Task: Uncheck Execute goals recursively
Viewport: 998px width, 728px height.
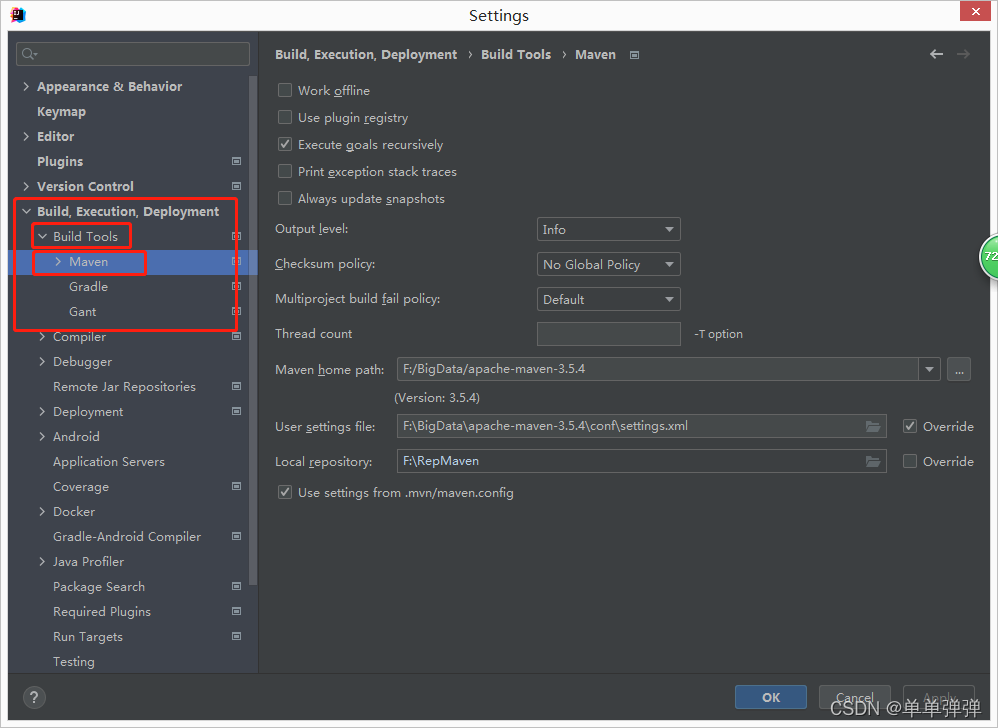Action: click(x=285, y=144)
